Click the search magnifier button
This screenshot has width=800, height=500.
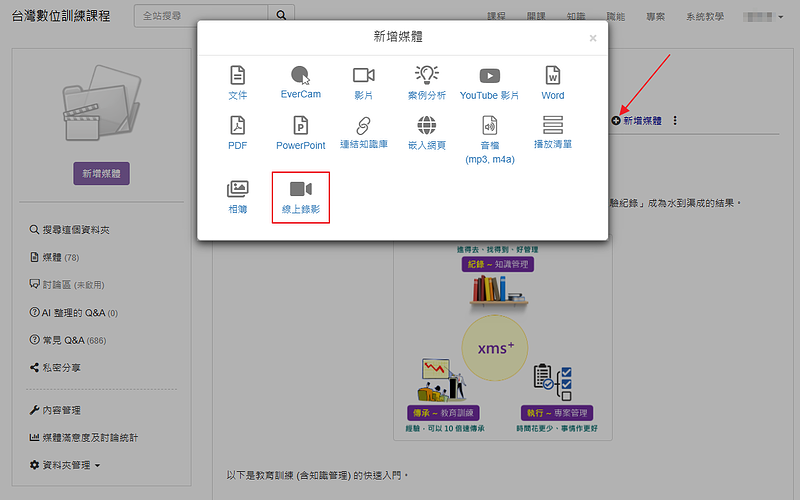(282, 16)
